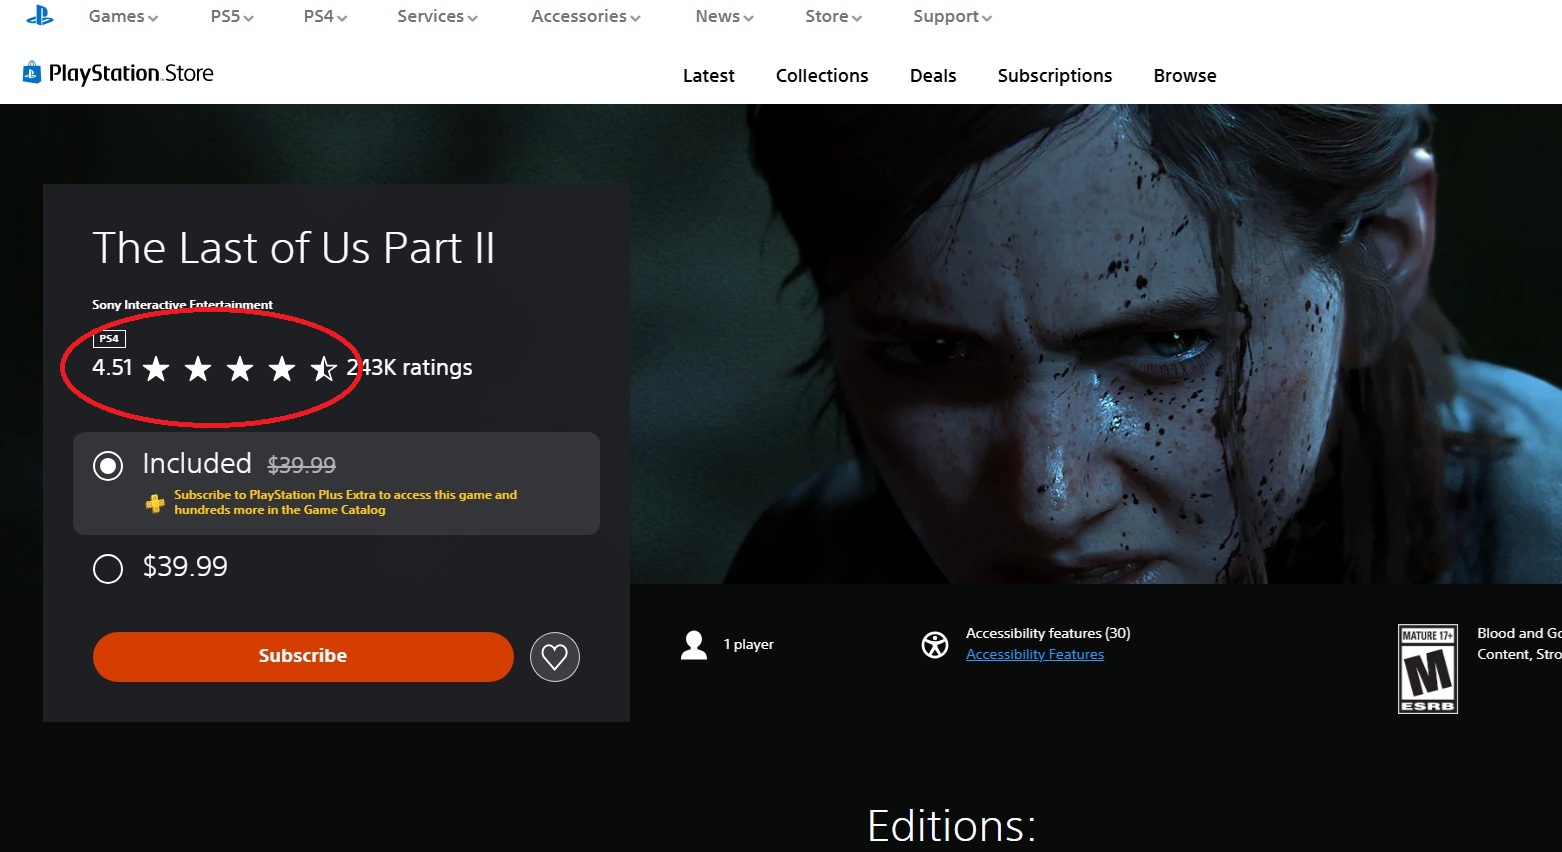The image size is (1562, 852).
Task: Expand the PS5 dropdown menu
Action: pyautogui.click(x=232, y=17)
